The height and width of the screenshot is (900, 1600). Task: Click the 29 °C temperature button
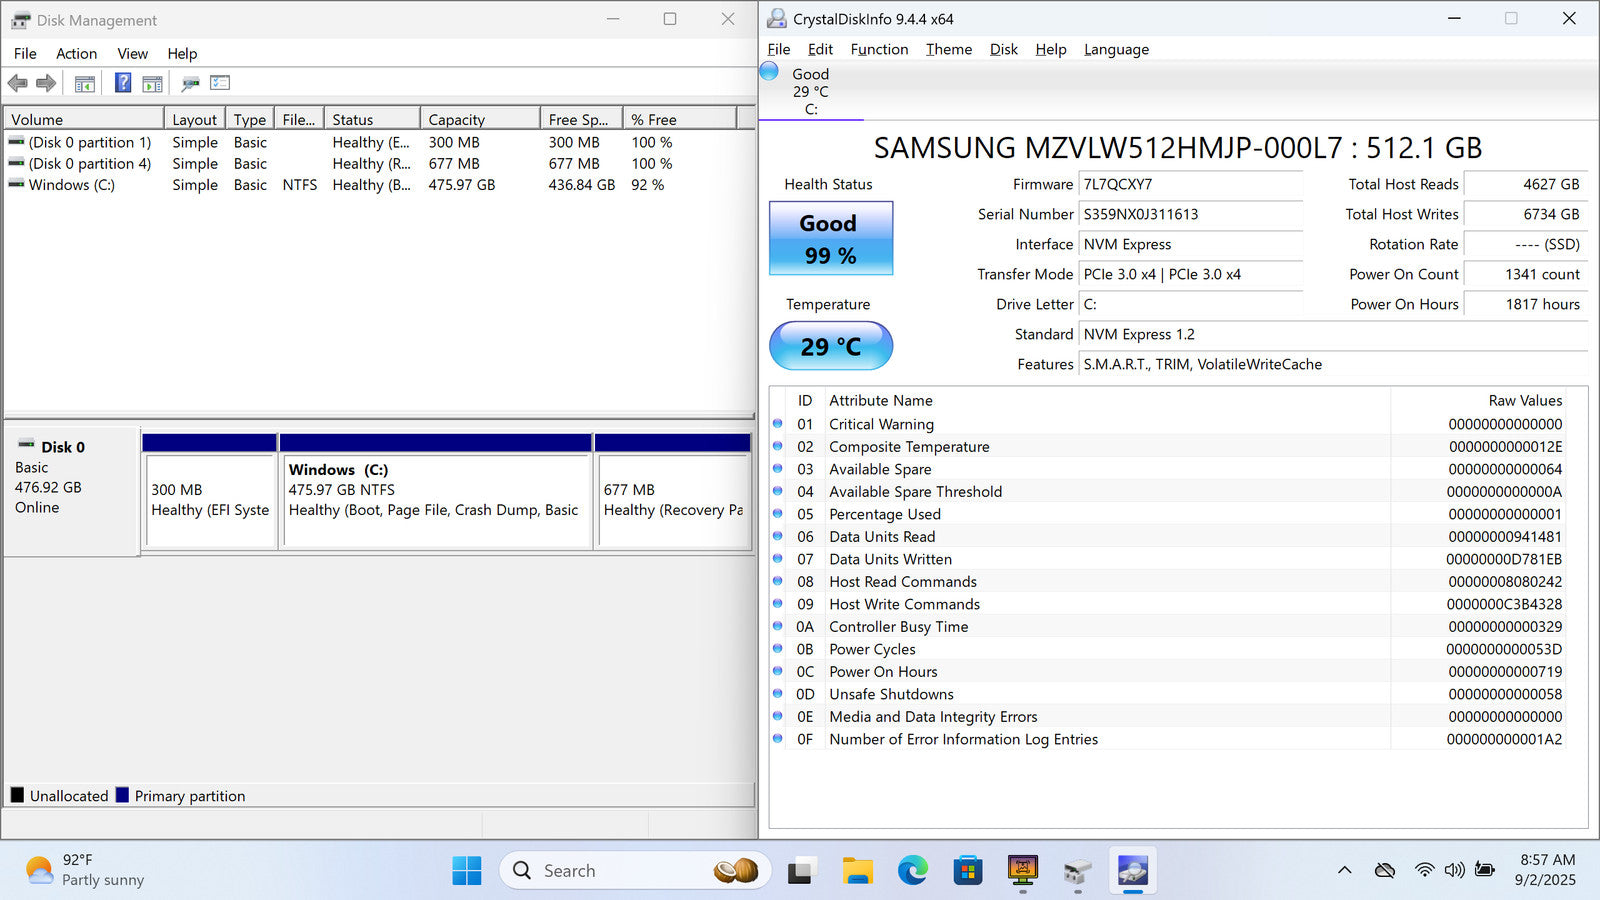(x=830, y=346)
